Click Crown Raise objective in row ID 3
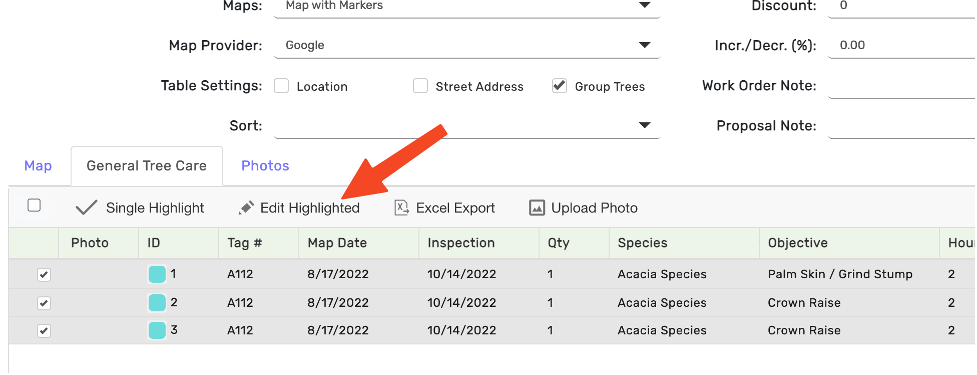This screenshot has width=977, height=375. tap(804, 330)
